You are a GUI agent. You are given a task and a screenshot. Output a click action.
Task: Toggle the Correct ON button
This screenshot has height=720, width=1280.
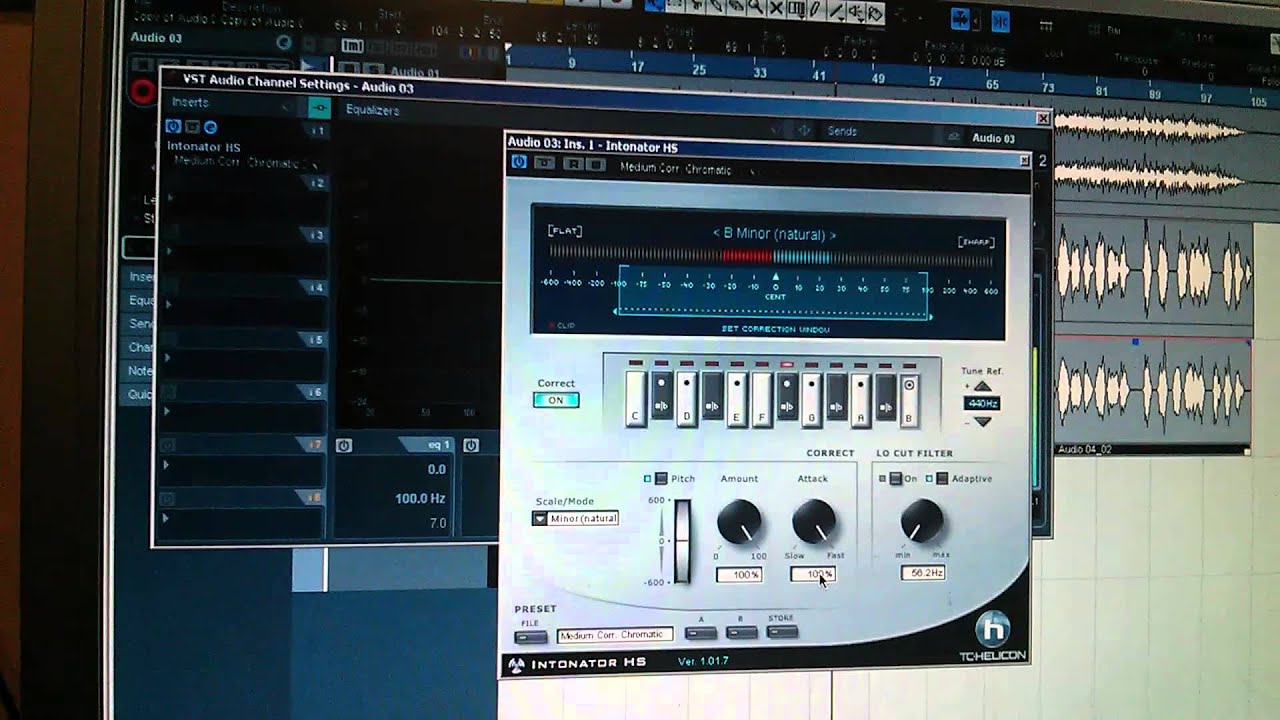[x=556, y=400]
